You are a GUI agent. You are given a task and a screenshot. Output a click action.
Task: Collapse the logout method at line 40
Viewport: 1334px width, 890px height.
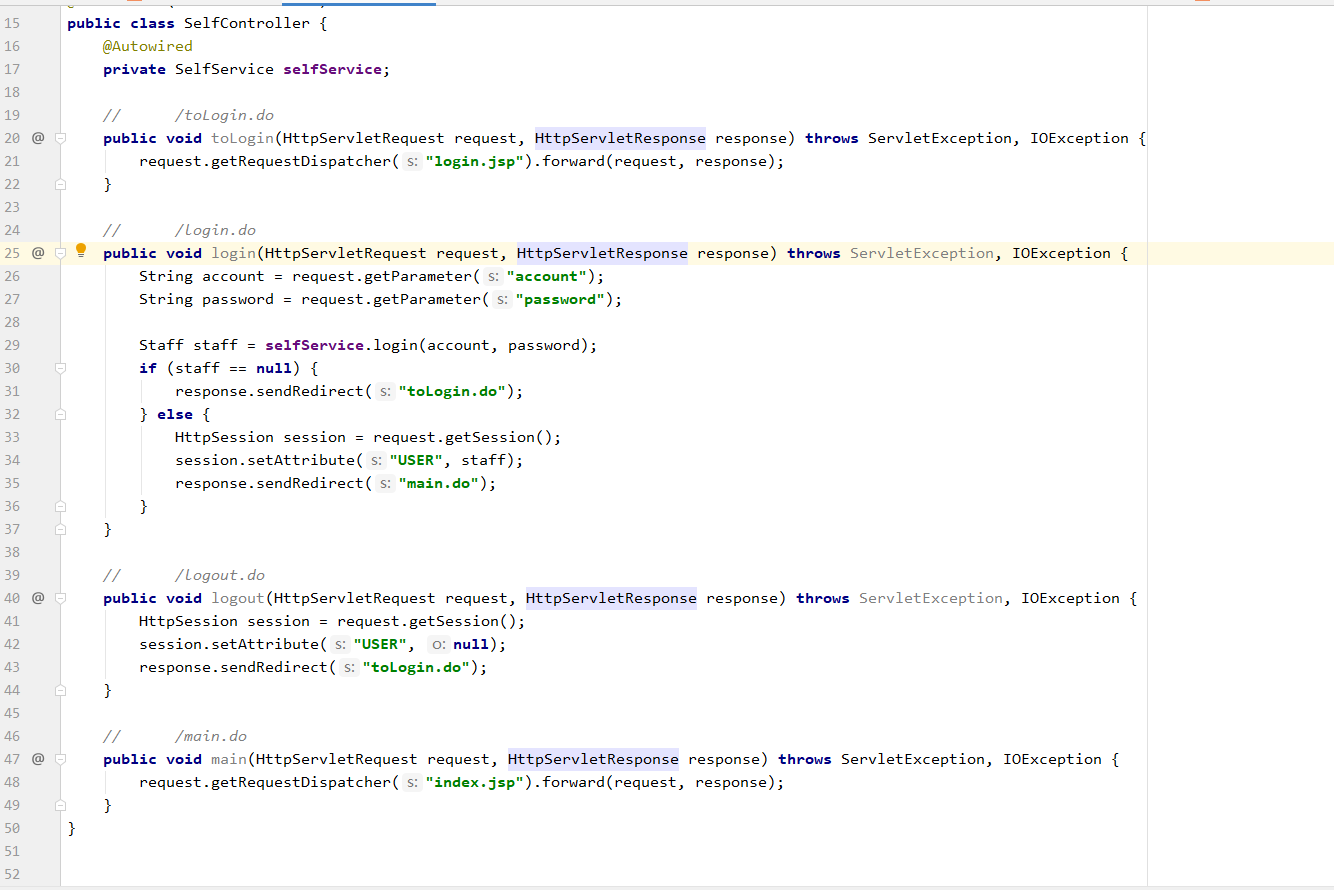coord(60,598)
